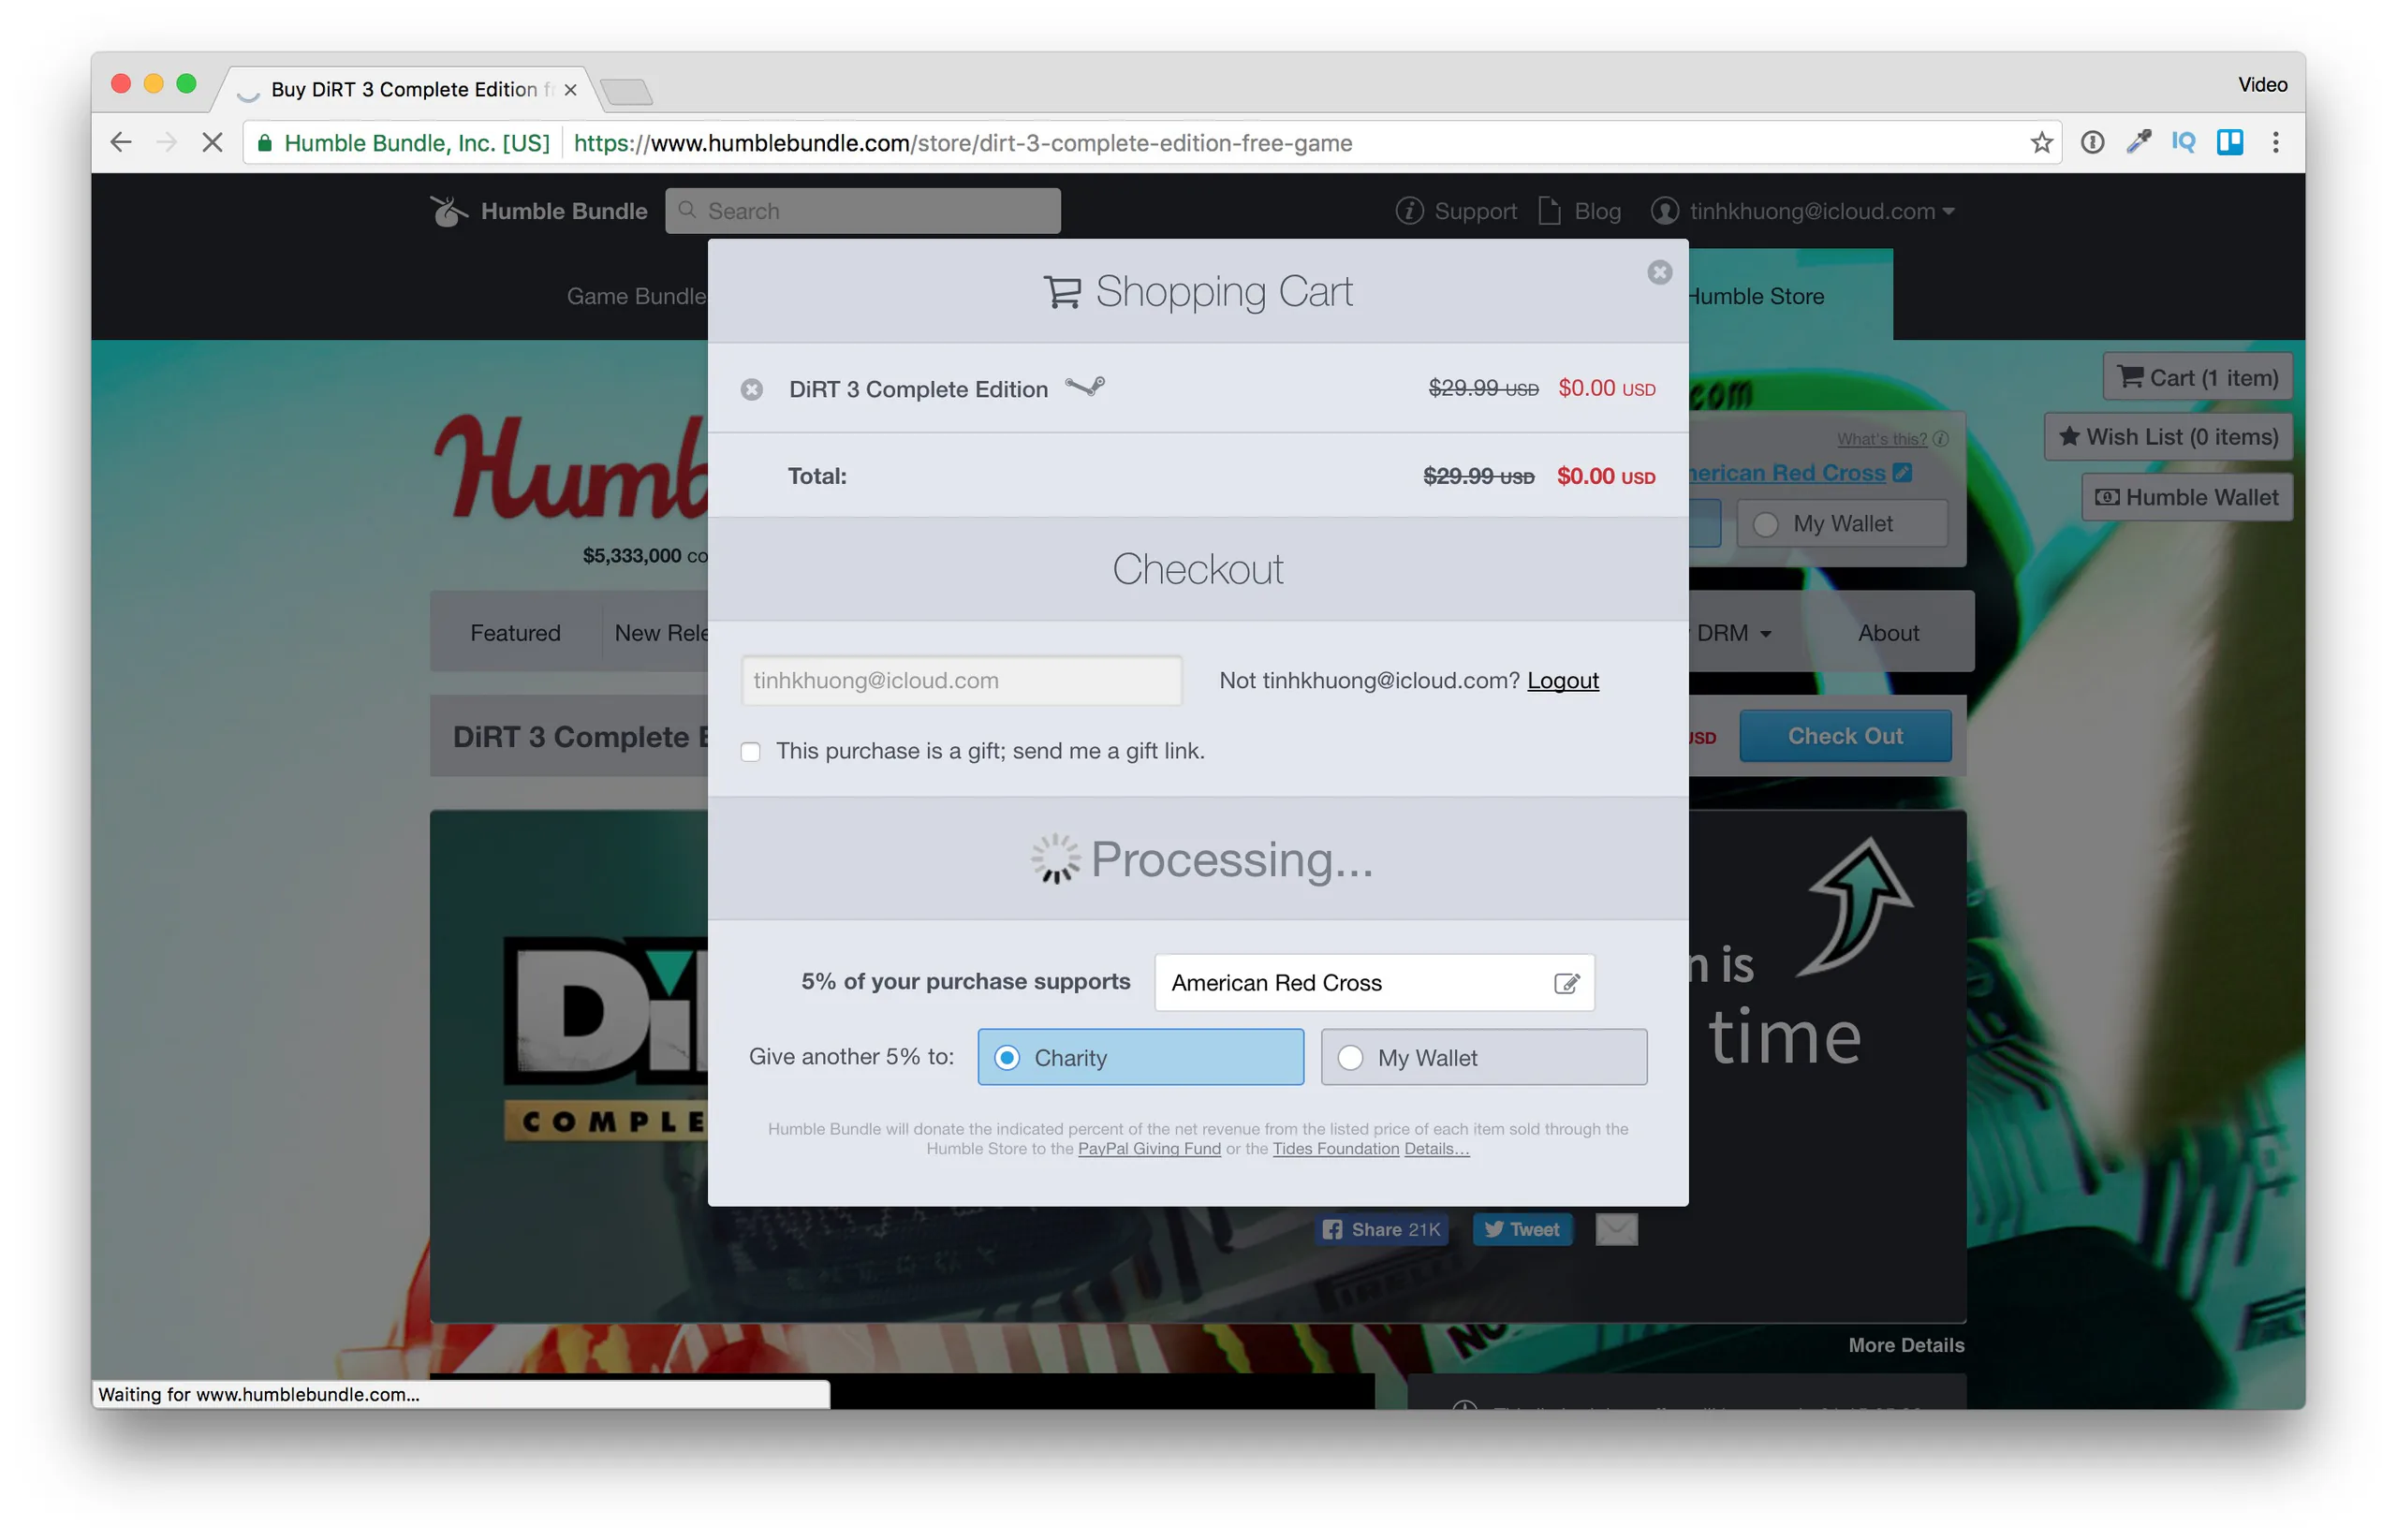Open the Featured store section
Image resolution: width=2397 pixels, height=1540 pixels.
[515, 633]
